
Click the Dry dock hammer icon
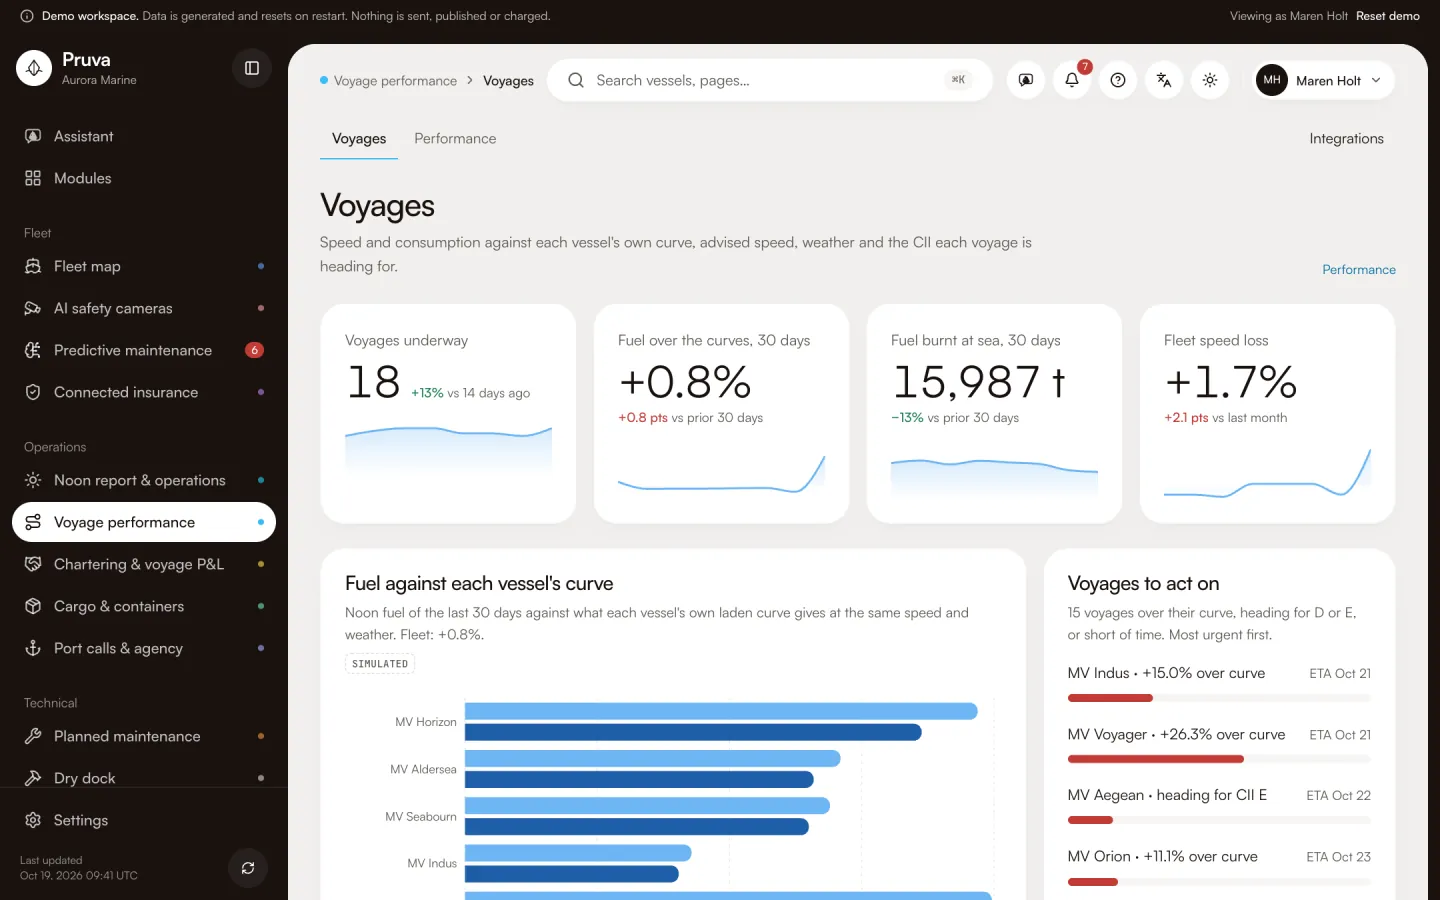[33, 778]
